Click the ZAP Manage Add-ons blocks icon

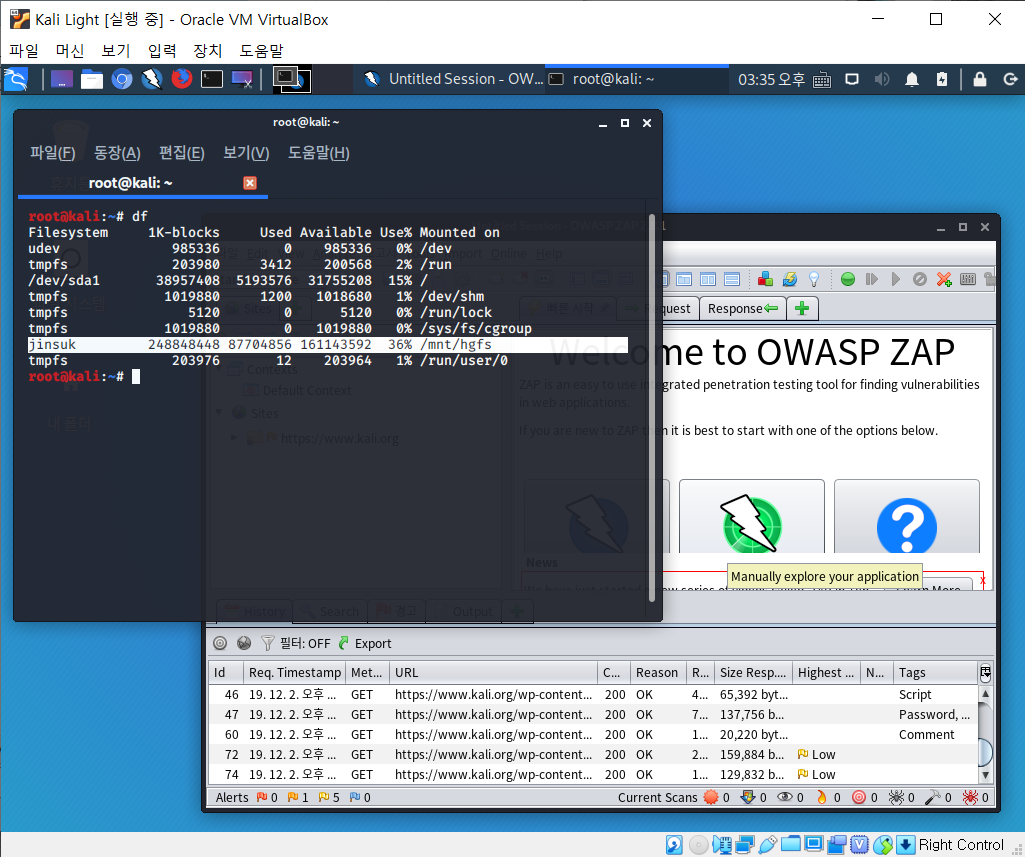click(x=765, y=280)
